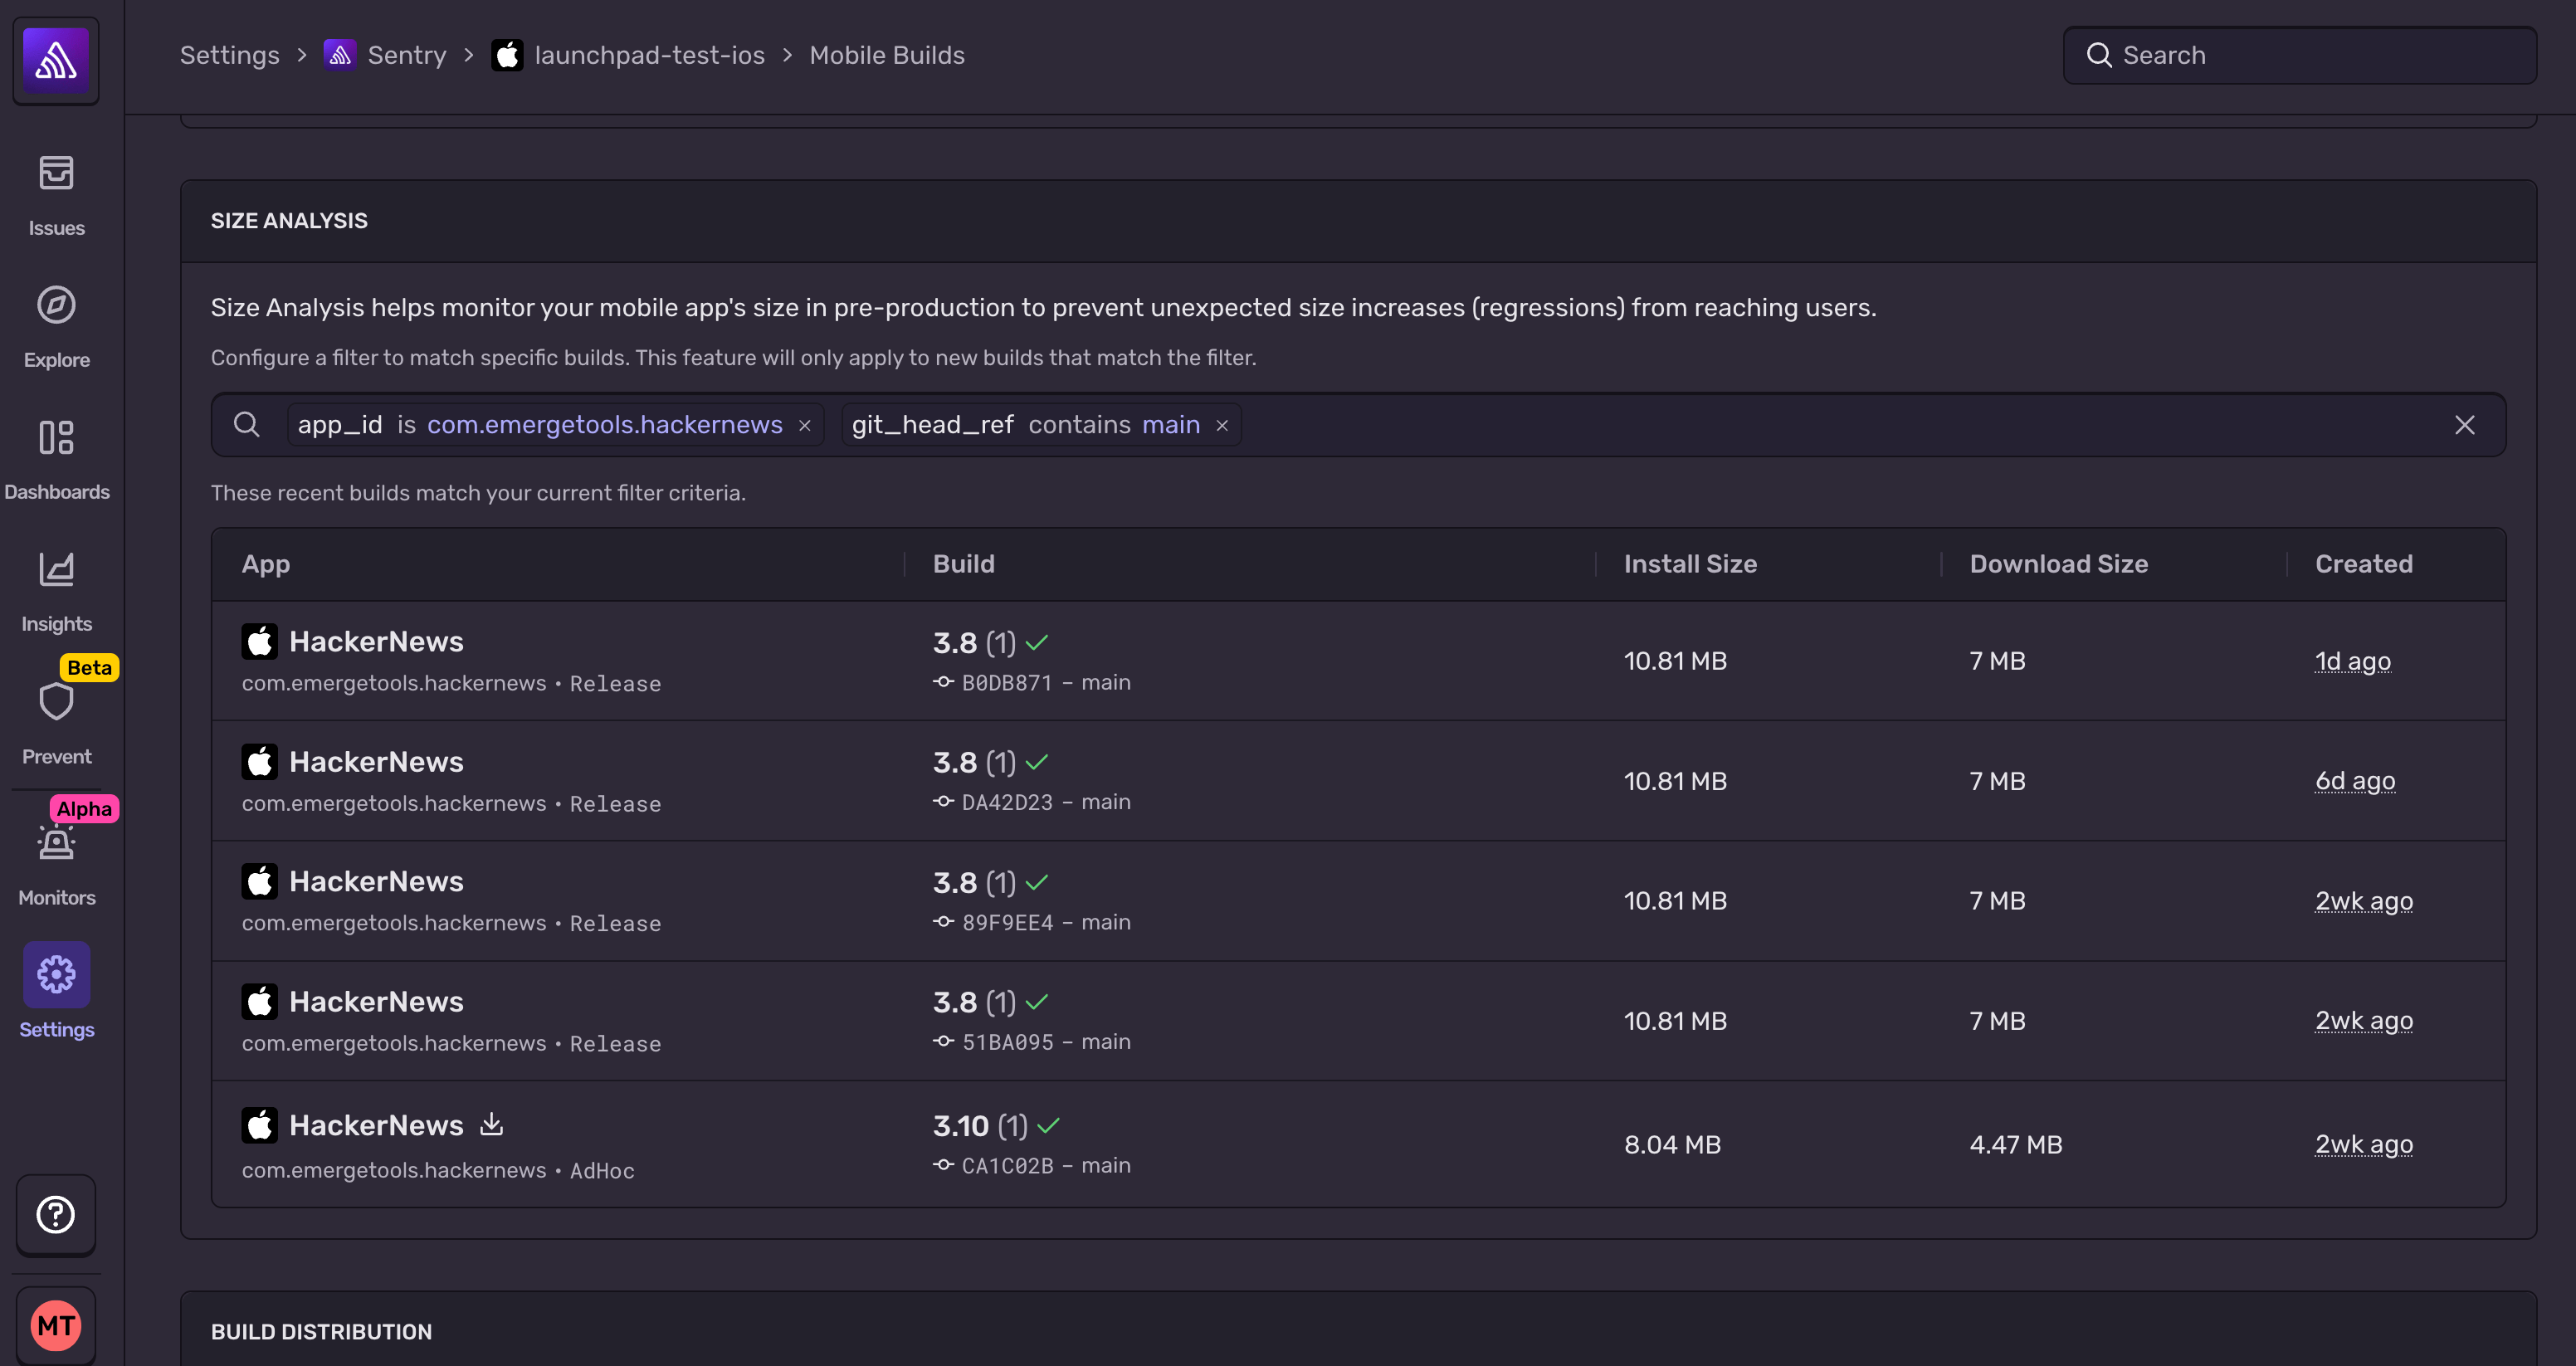Viewport: 2576px width, 1366px height.
Task: Open the HackerNews build B0DB871 row
Action: click(x=376, y=642)
